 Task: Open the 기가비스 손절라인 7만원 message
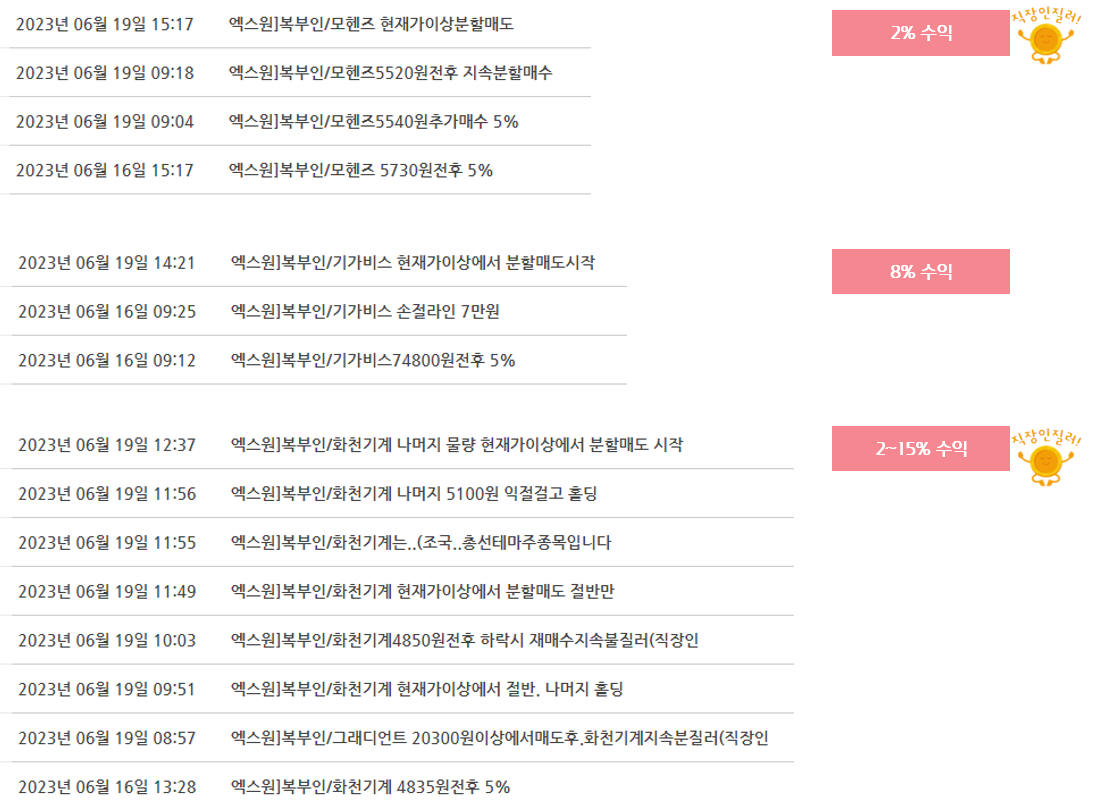(x=365, y=312)
